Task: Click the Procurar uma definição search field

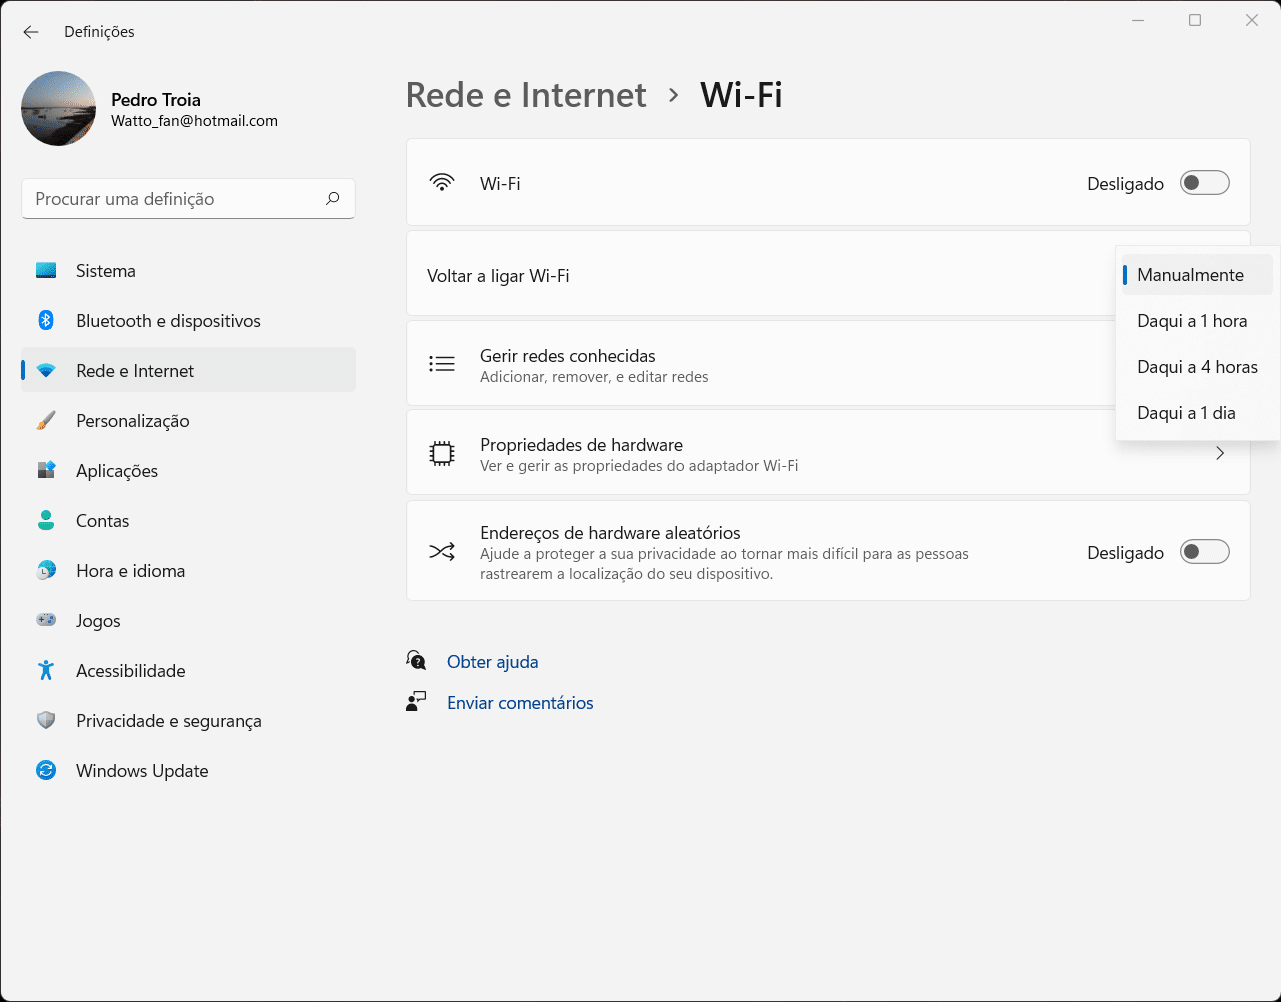Action: tap(175, 199)
